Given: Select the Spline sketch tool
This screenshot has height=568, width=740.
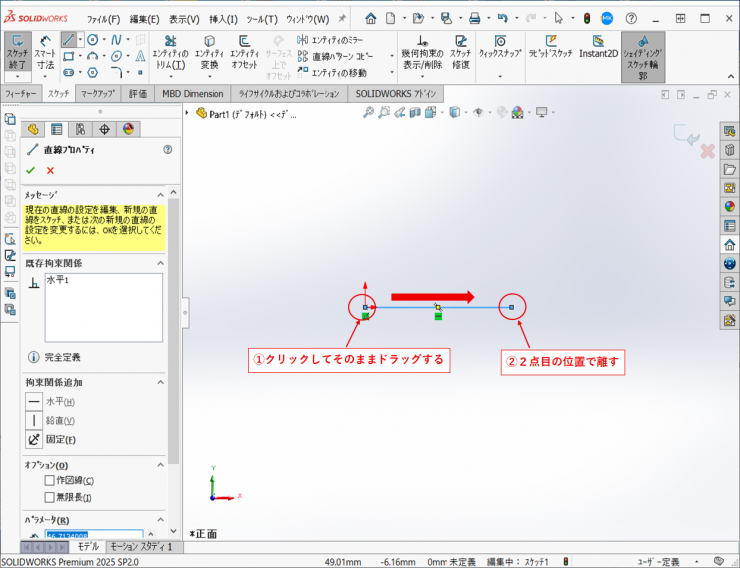Looking at the screenshot, I should pyautogui.click(x=116, y=40).
